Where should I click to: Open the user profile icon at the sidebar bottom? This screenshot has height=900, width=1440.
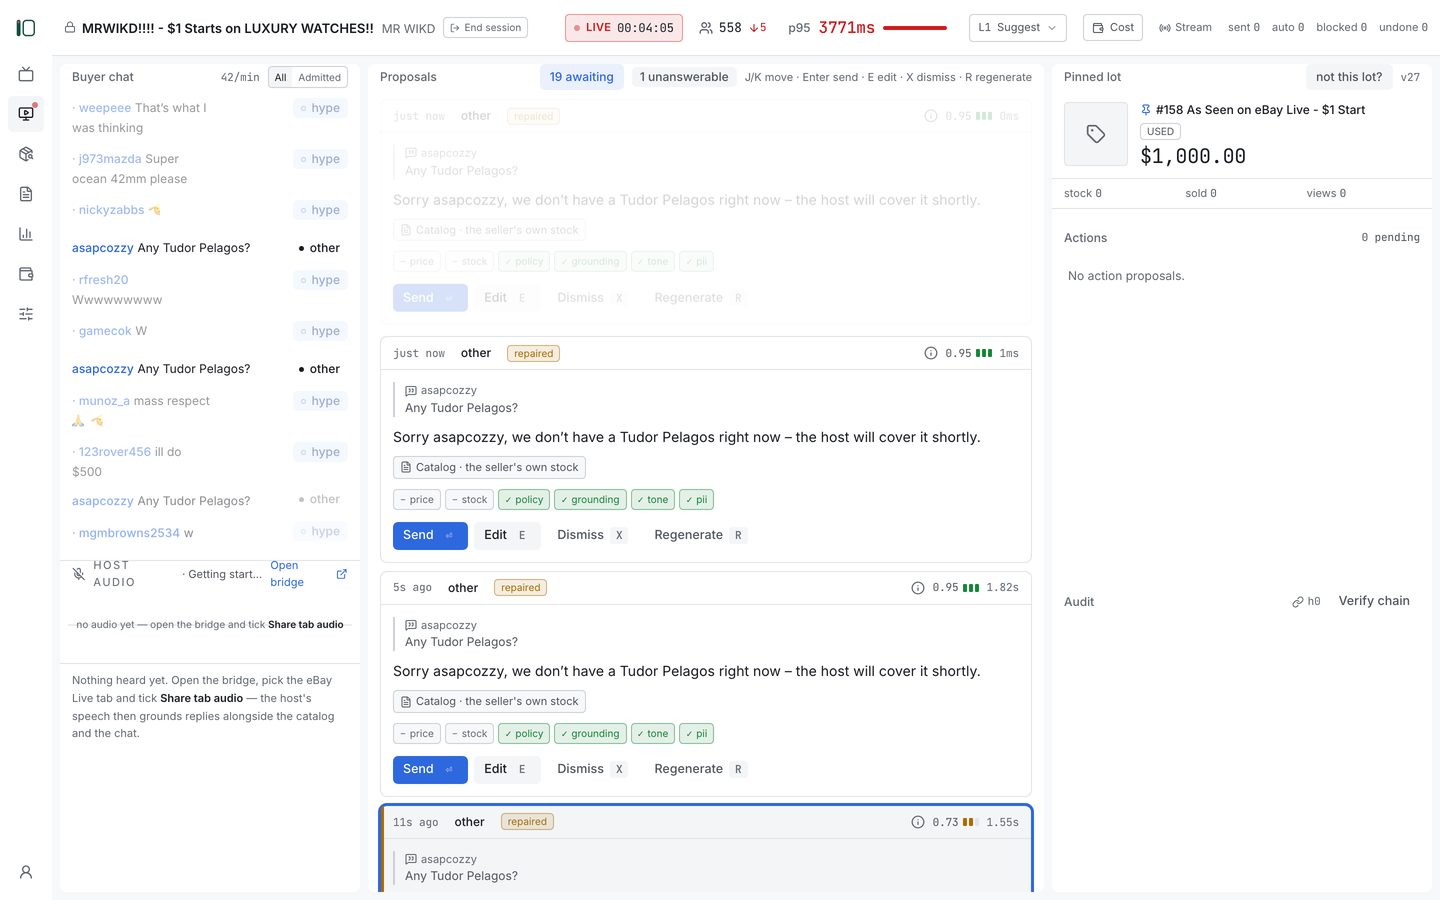point(26,872)
